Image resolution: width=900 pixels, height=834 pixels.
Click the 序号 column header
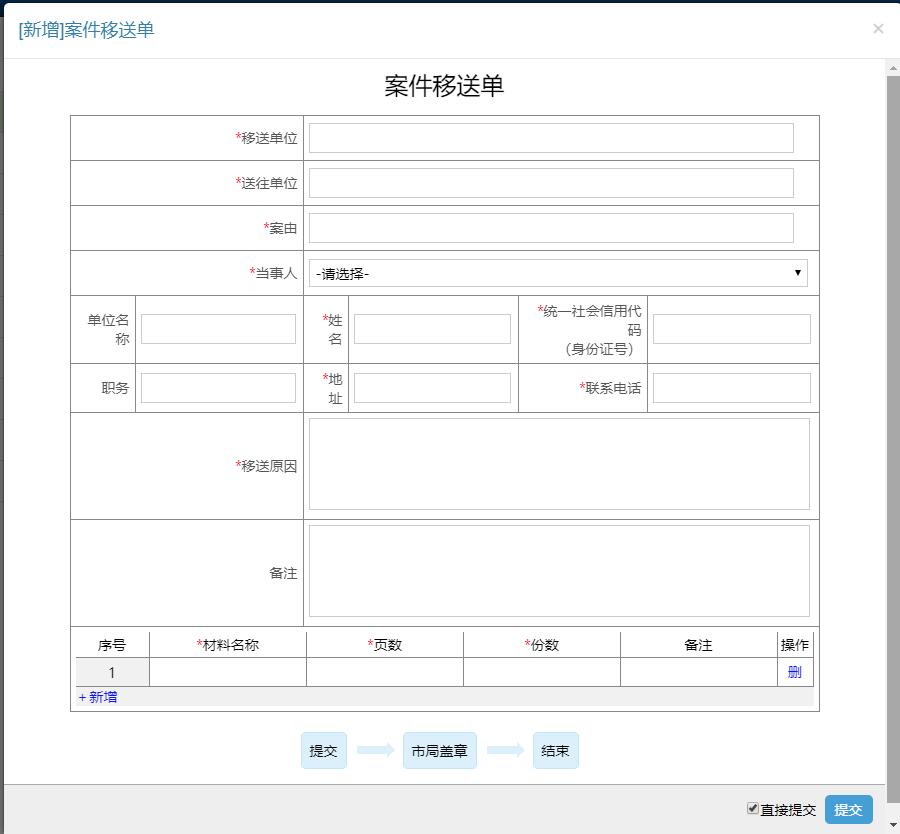112,645
